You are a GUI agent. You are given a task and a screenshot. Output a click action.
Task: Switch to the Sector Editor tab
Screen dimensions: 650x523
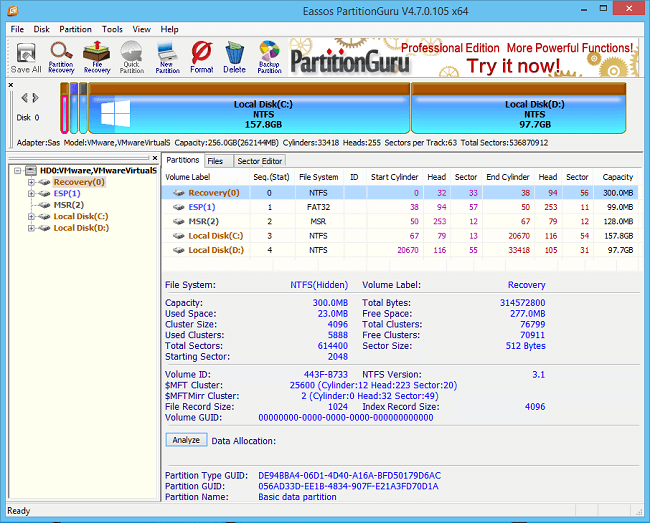click(260, 161)
